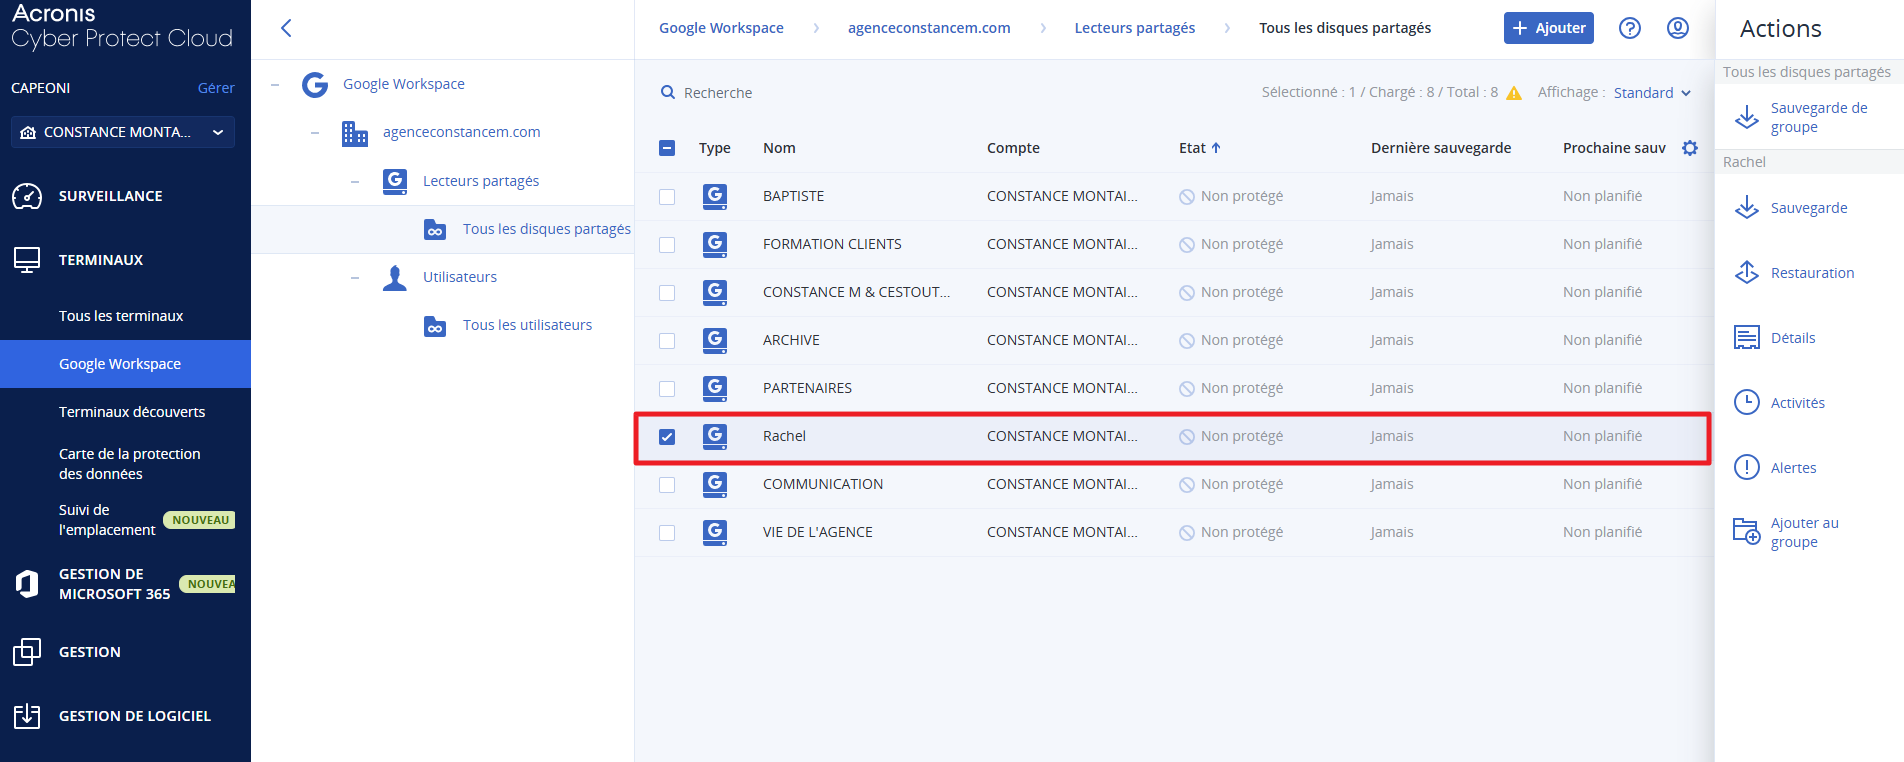Click the Ajouter au groupe folder icon
The width and height of the screenshot is (1904, 762).
1747,532
